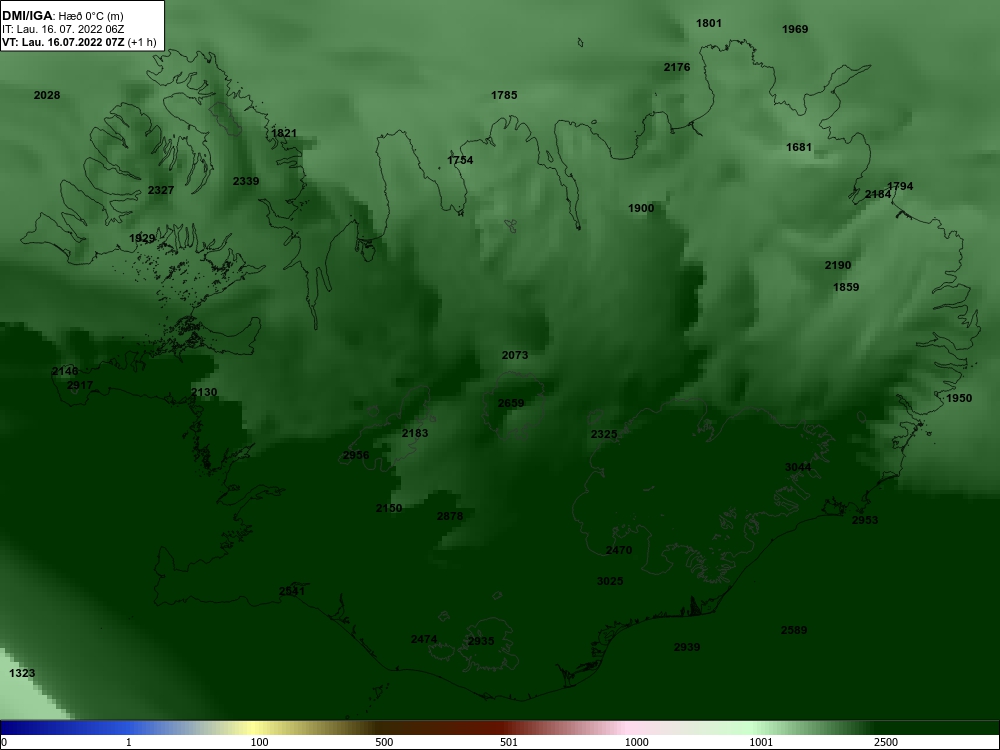Select the 2130 label
1000x750 pixels.
[x=204, y=392]
